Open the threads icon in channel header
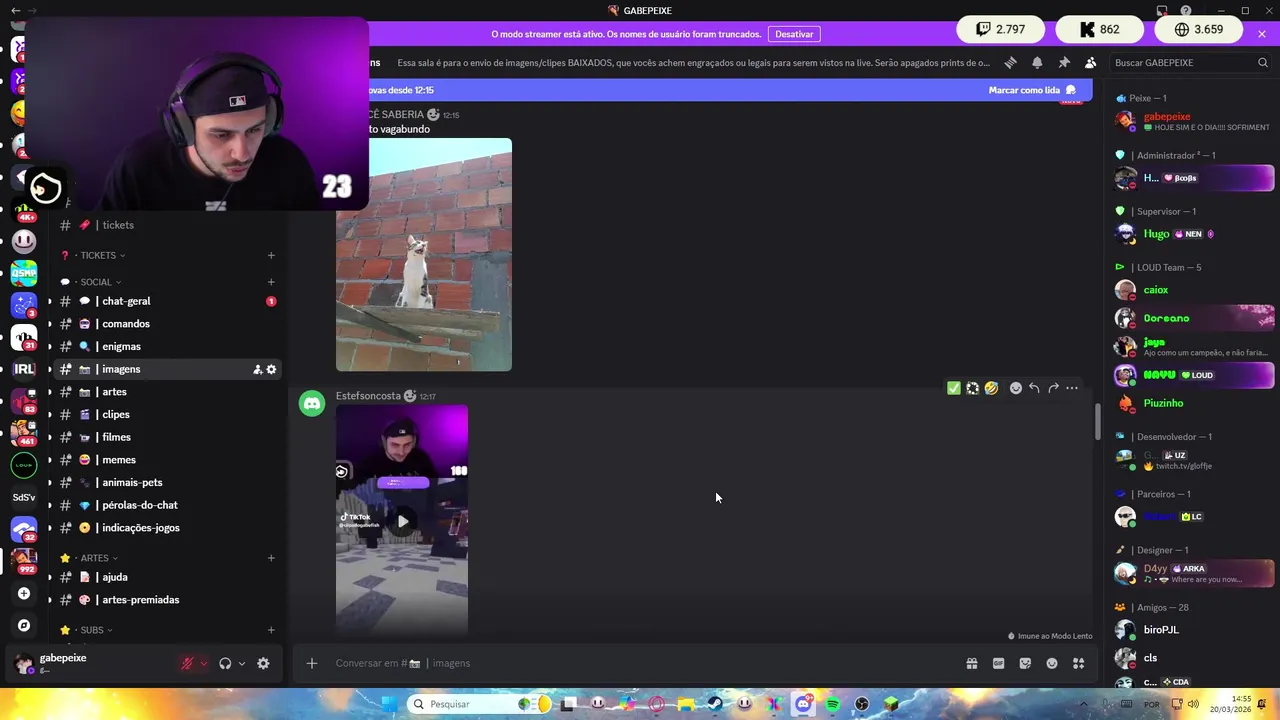This screenshot has height=720, width=1280. point(1011,62)
